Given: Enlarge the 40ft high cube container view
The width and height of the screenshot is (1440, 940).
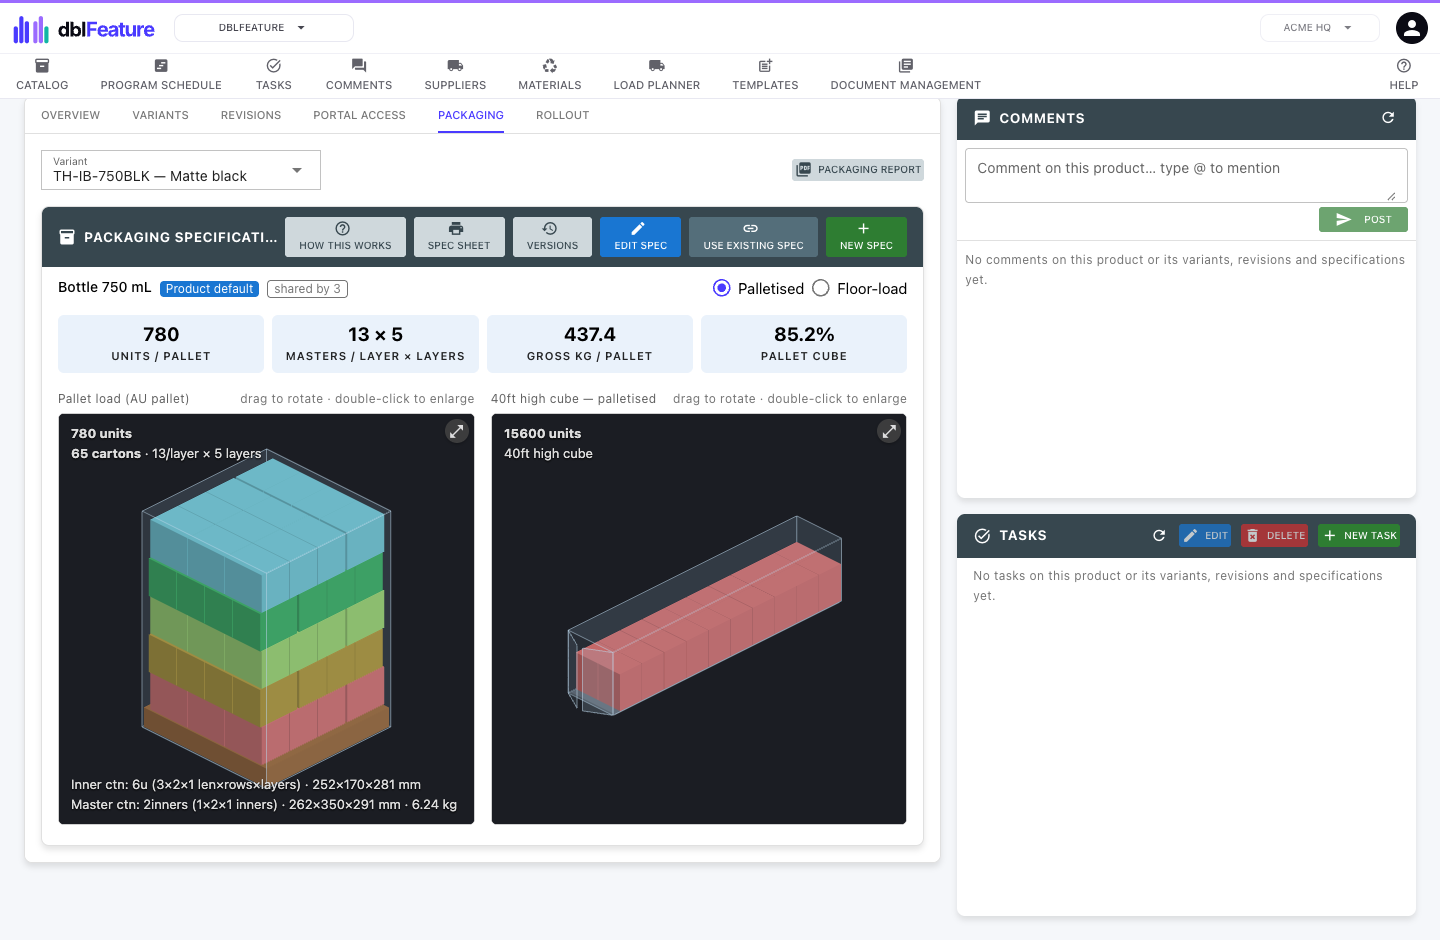Looking at the screenshot, I should point(889,431).
